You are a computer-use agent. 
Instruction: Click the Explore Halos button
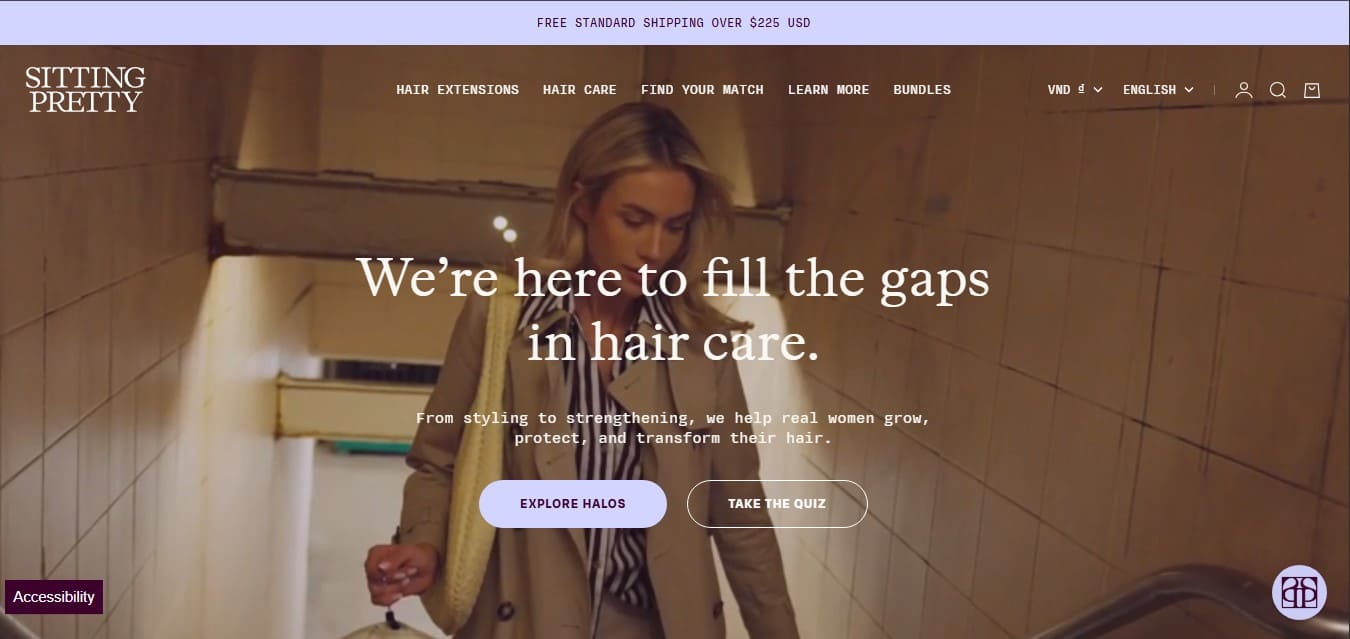573,504
